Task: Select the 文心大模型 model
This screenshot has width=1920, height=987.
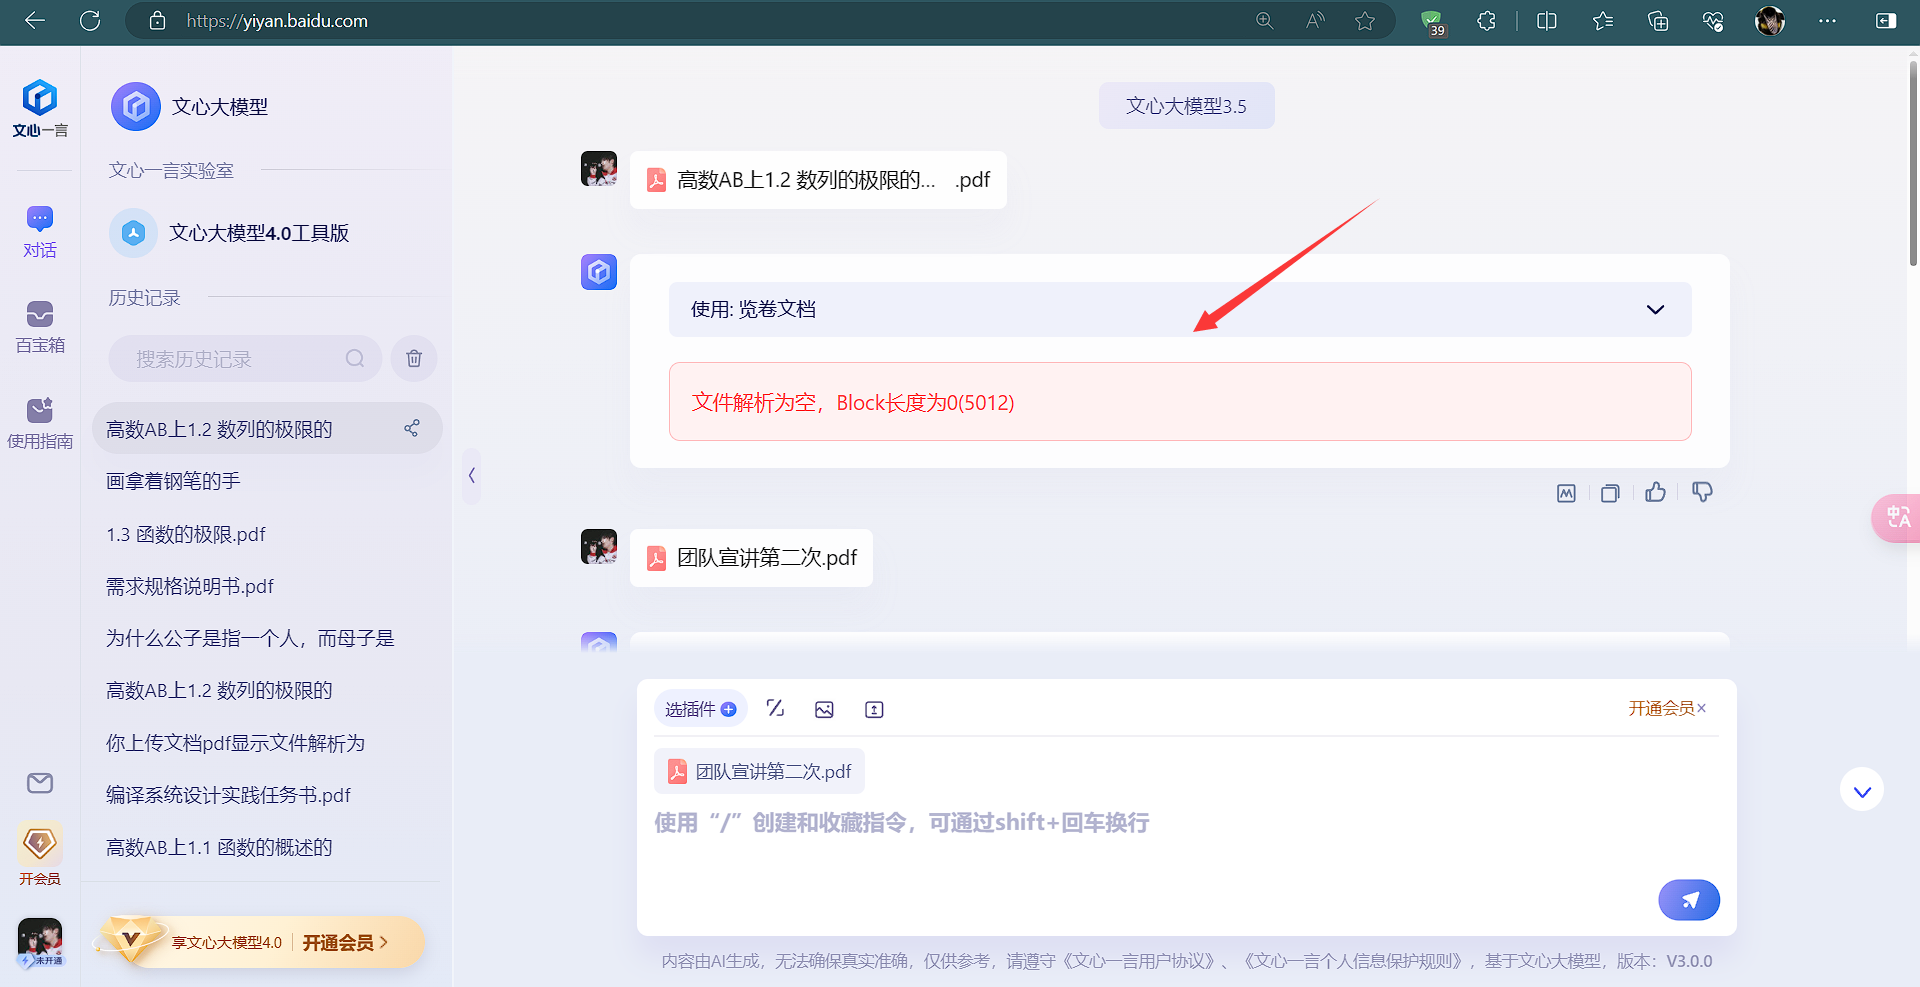Action: 190,106
